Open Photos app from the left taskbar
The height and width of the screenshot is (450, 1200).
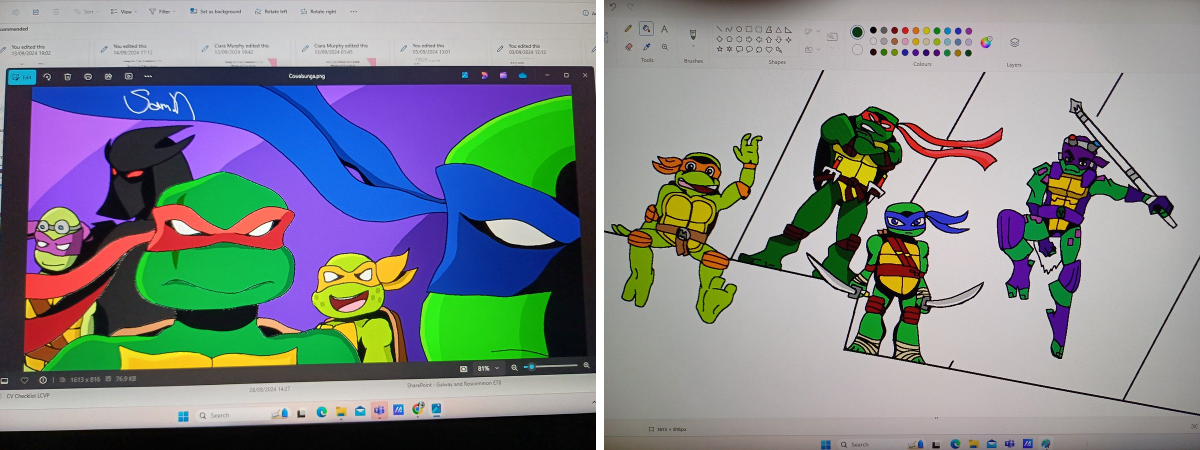click(x=436, y=408)
